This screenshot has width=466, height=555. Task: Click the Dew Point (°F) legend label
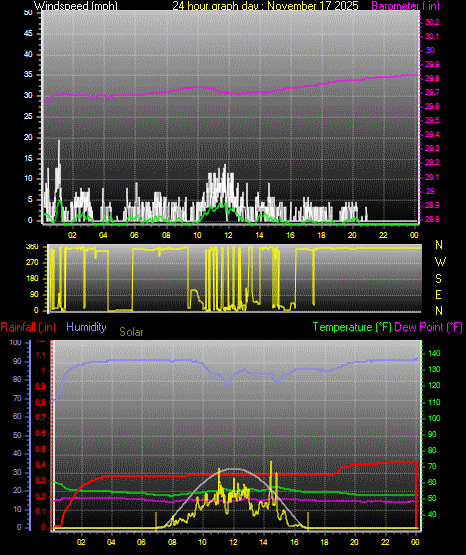[428, 327]
